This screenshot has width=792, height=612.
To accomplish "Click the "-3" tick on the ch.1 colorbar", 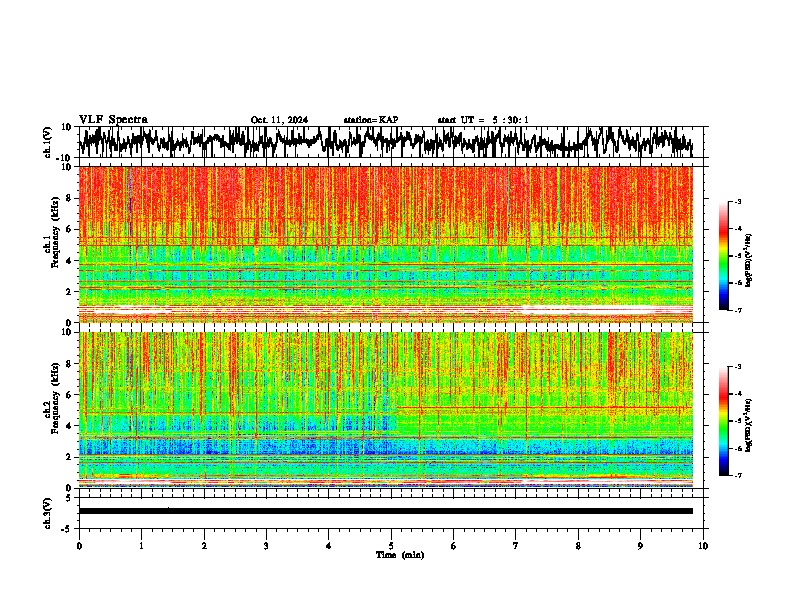I will [737, 201].
